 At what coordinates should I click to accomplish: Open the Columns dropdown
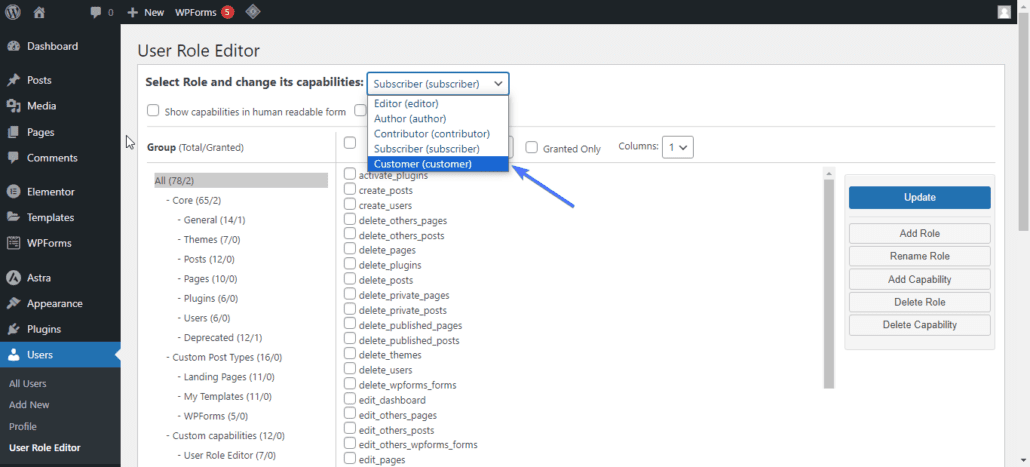click(678, 147)
